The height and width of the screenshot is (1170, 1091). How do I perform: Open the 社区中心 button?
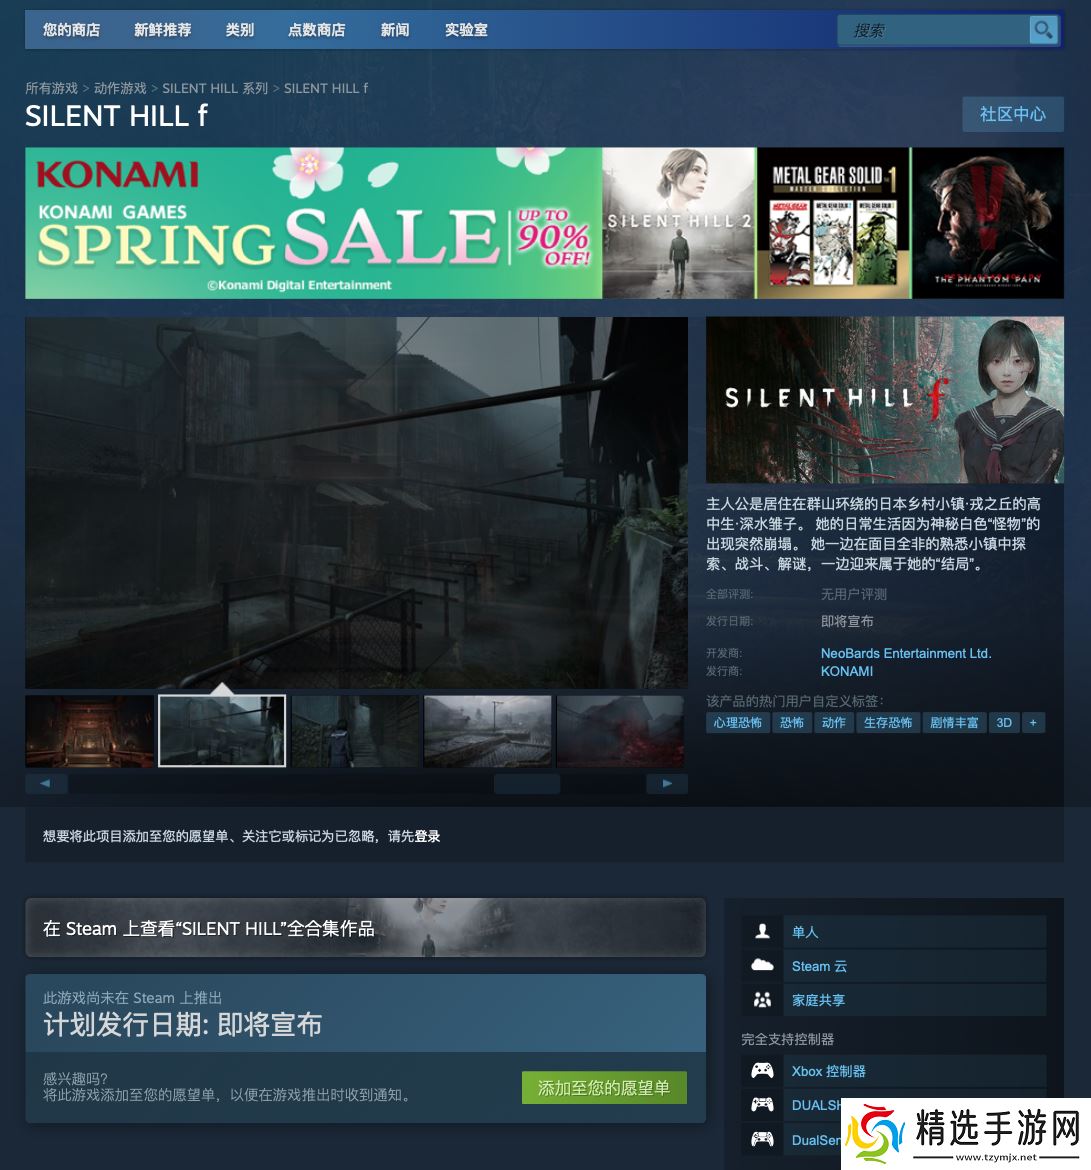(1013, 114)
